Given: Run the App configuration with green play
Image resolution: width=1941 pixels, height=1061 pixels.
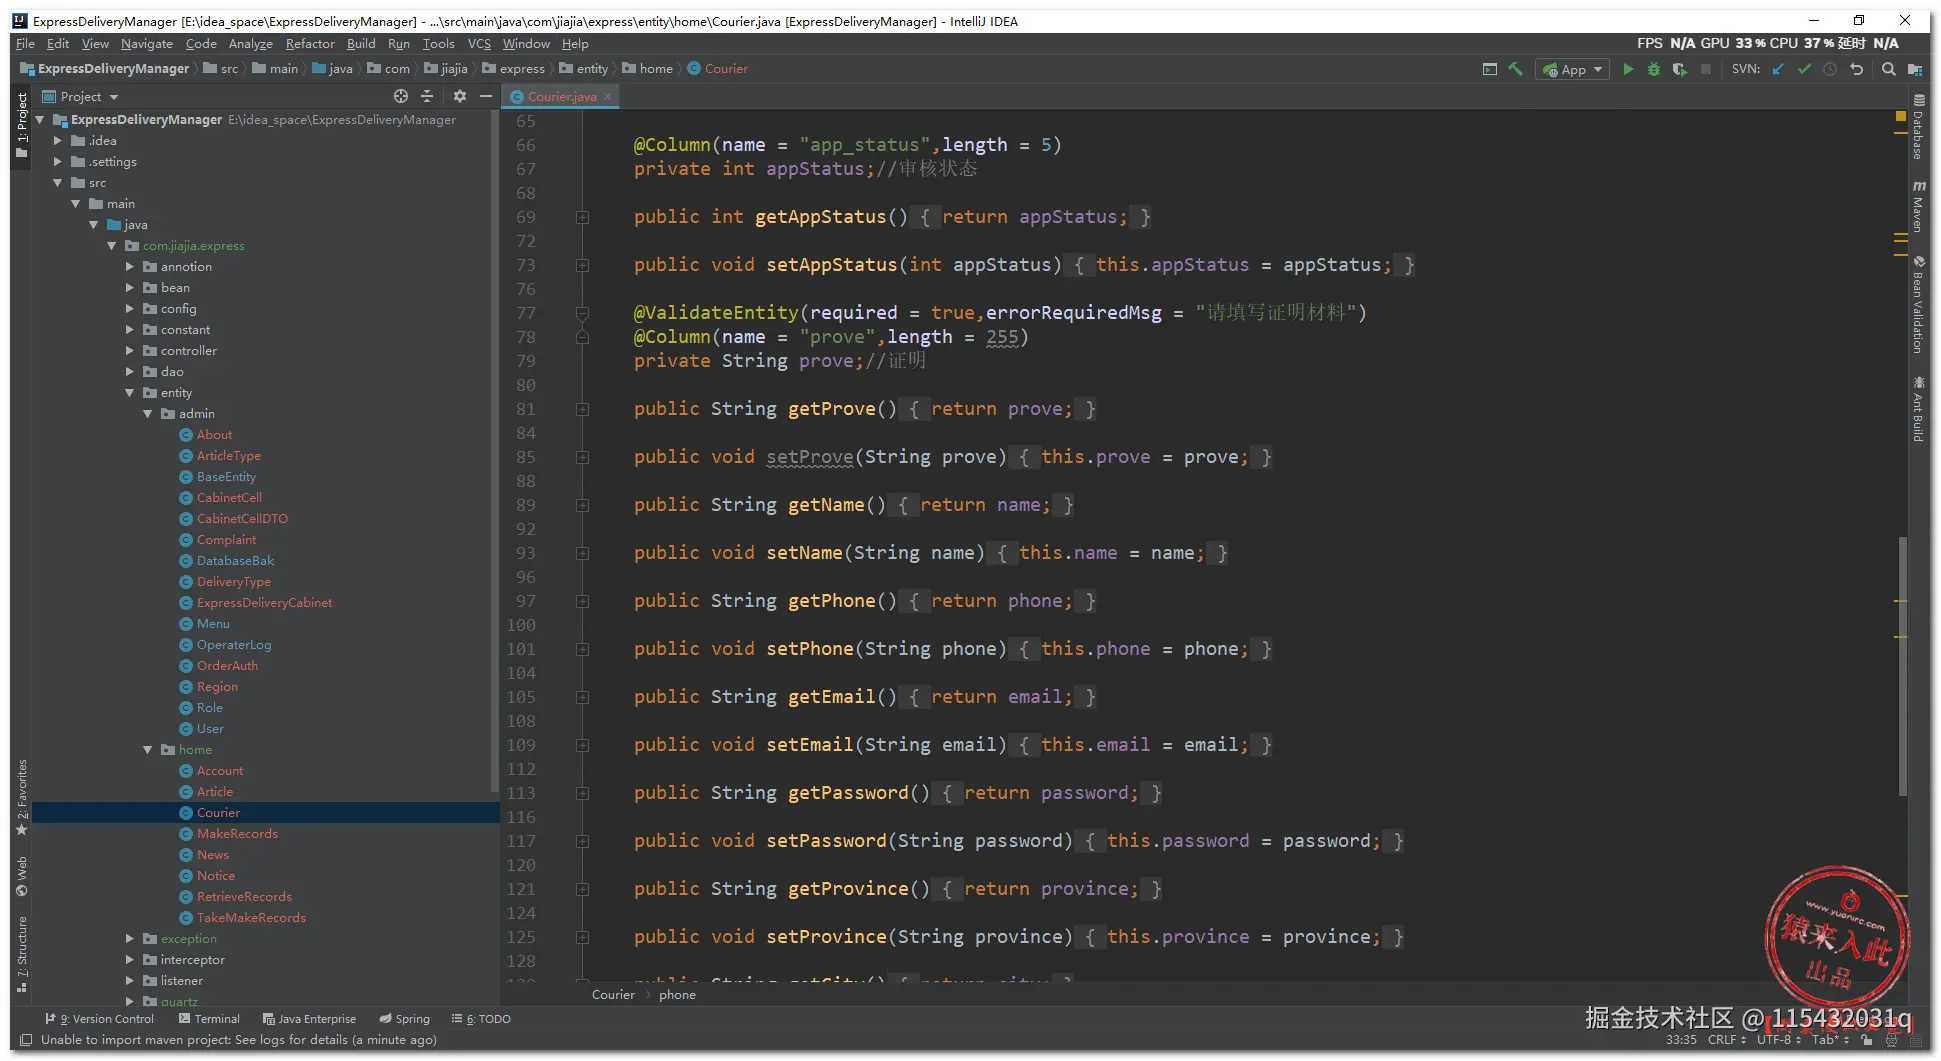Looking at the screenshot, I should [x=1628, y=69].
